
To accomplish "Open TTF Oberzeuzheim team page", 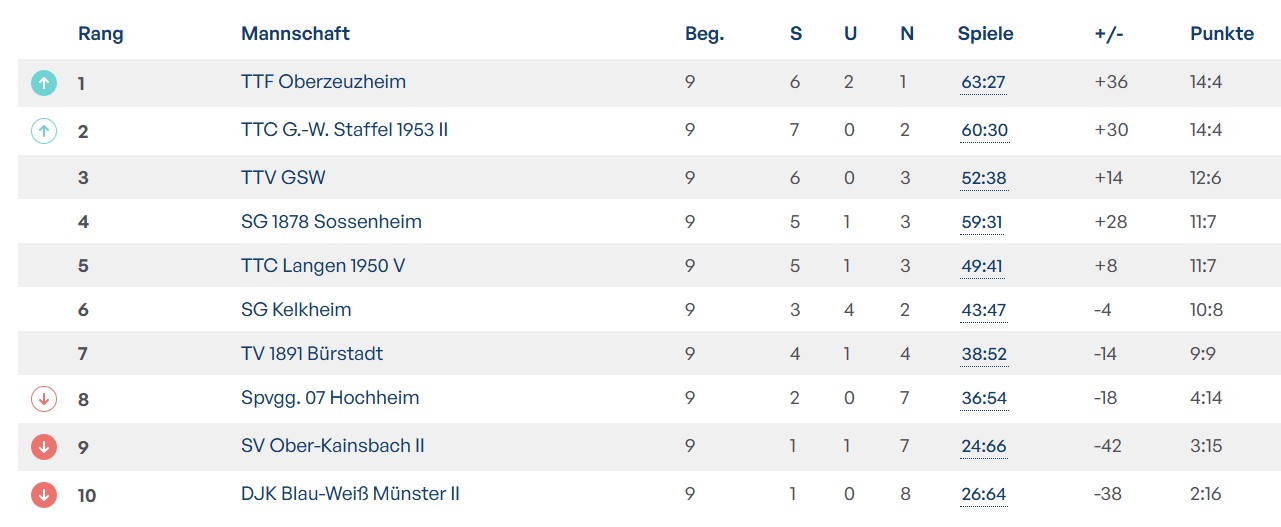I will coord(323,82).
